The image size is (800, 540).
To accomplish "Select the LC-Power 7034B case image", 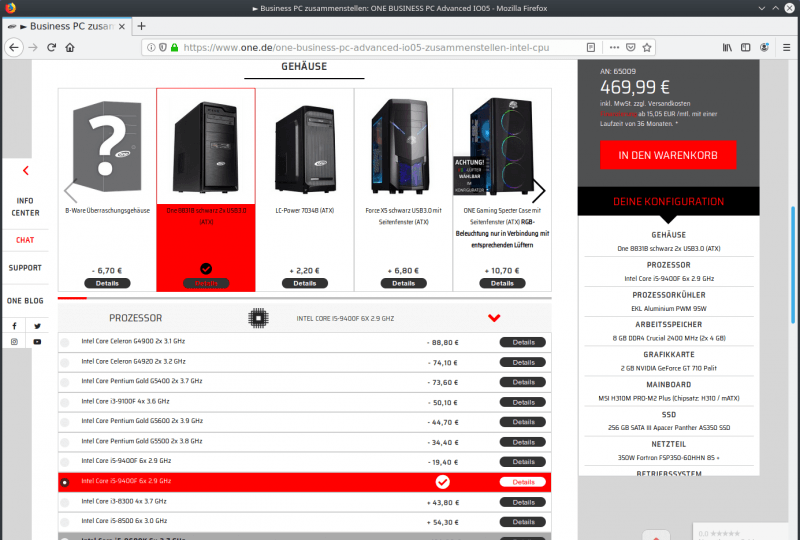I will coord(305,149).
